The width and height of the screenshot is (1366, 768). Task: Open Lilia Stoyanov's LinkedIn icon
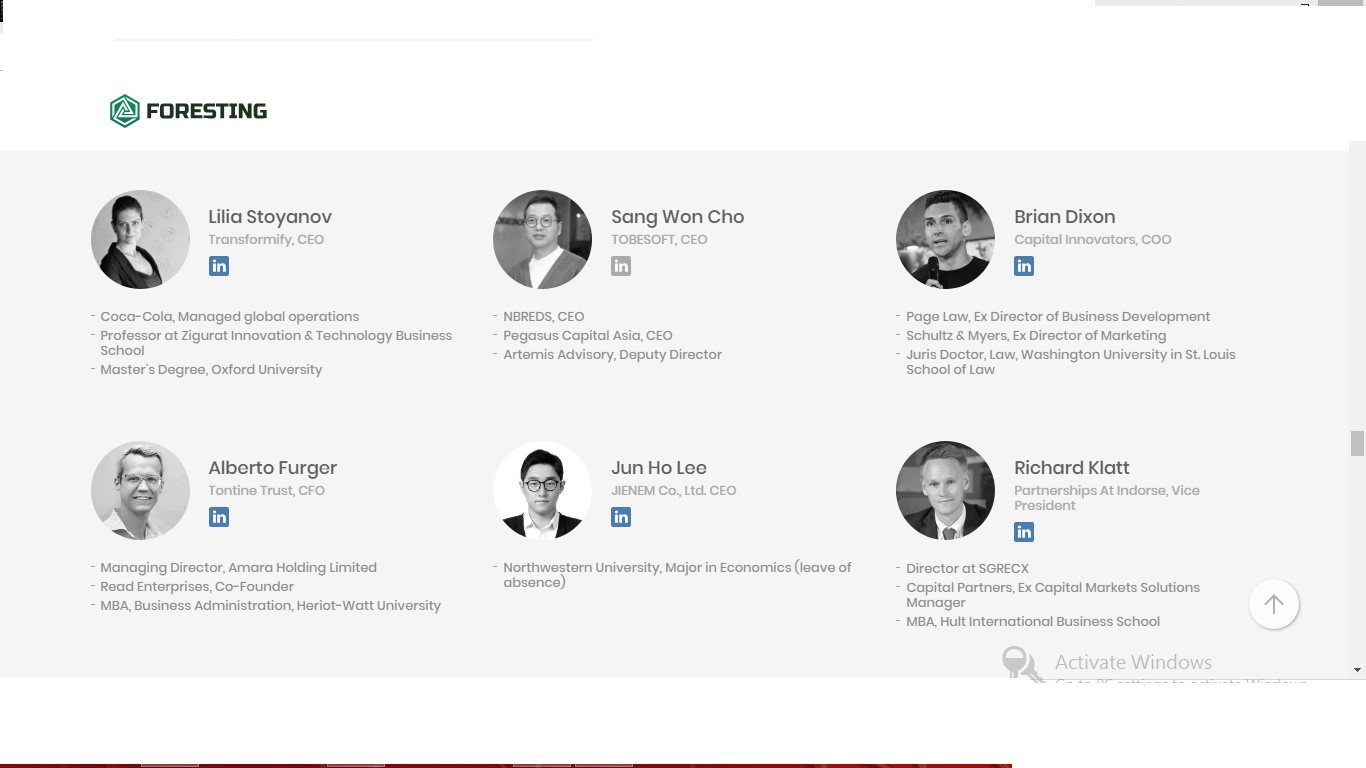click(219, 266)
